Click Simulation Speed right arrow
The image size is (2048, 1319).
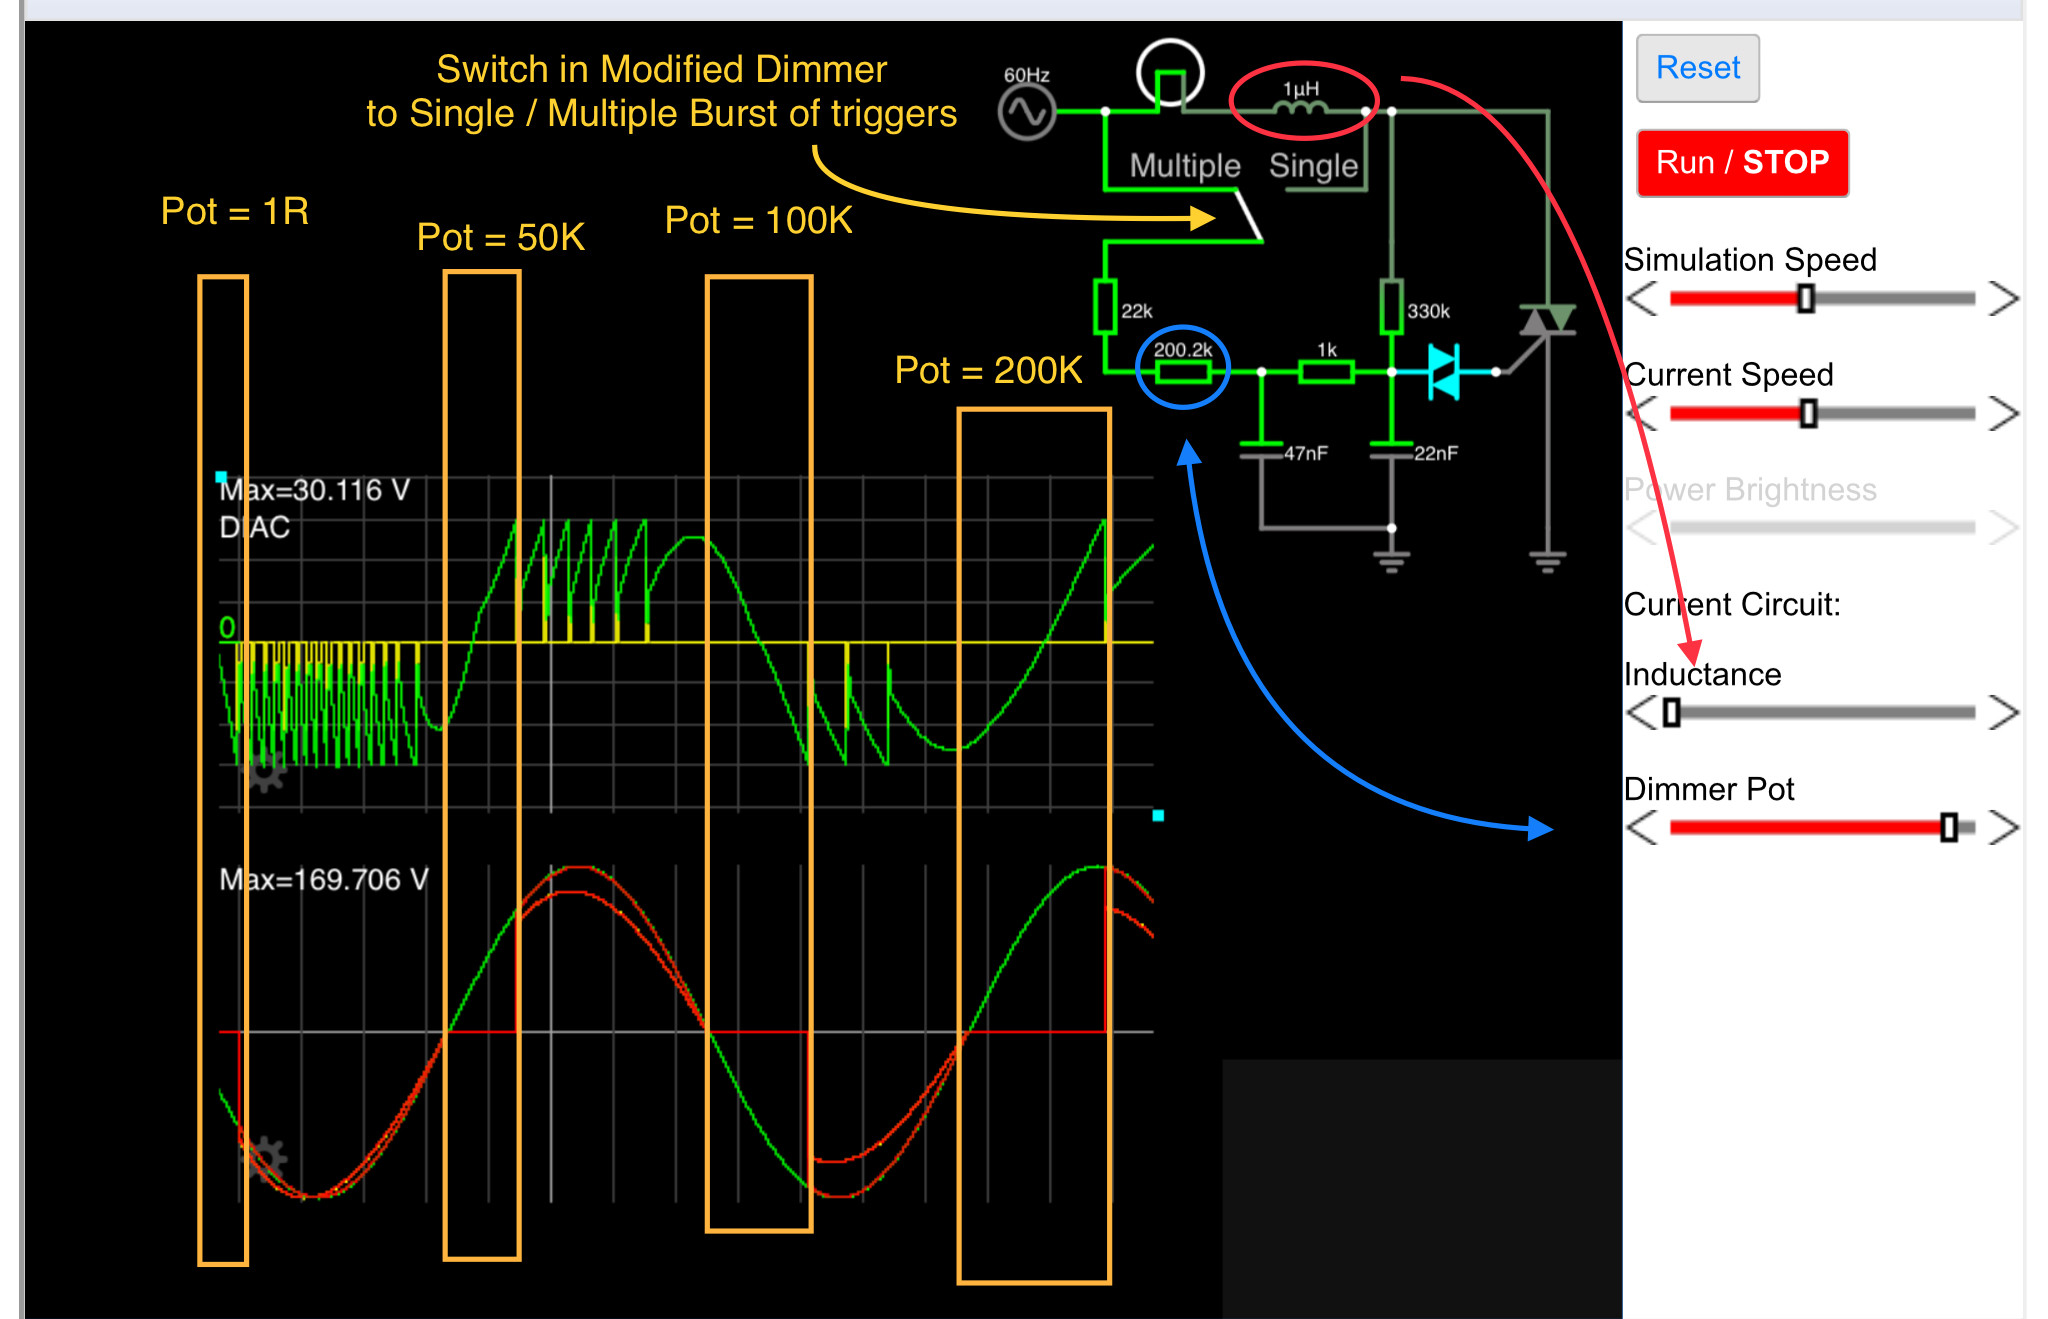(2003, 298)
